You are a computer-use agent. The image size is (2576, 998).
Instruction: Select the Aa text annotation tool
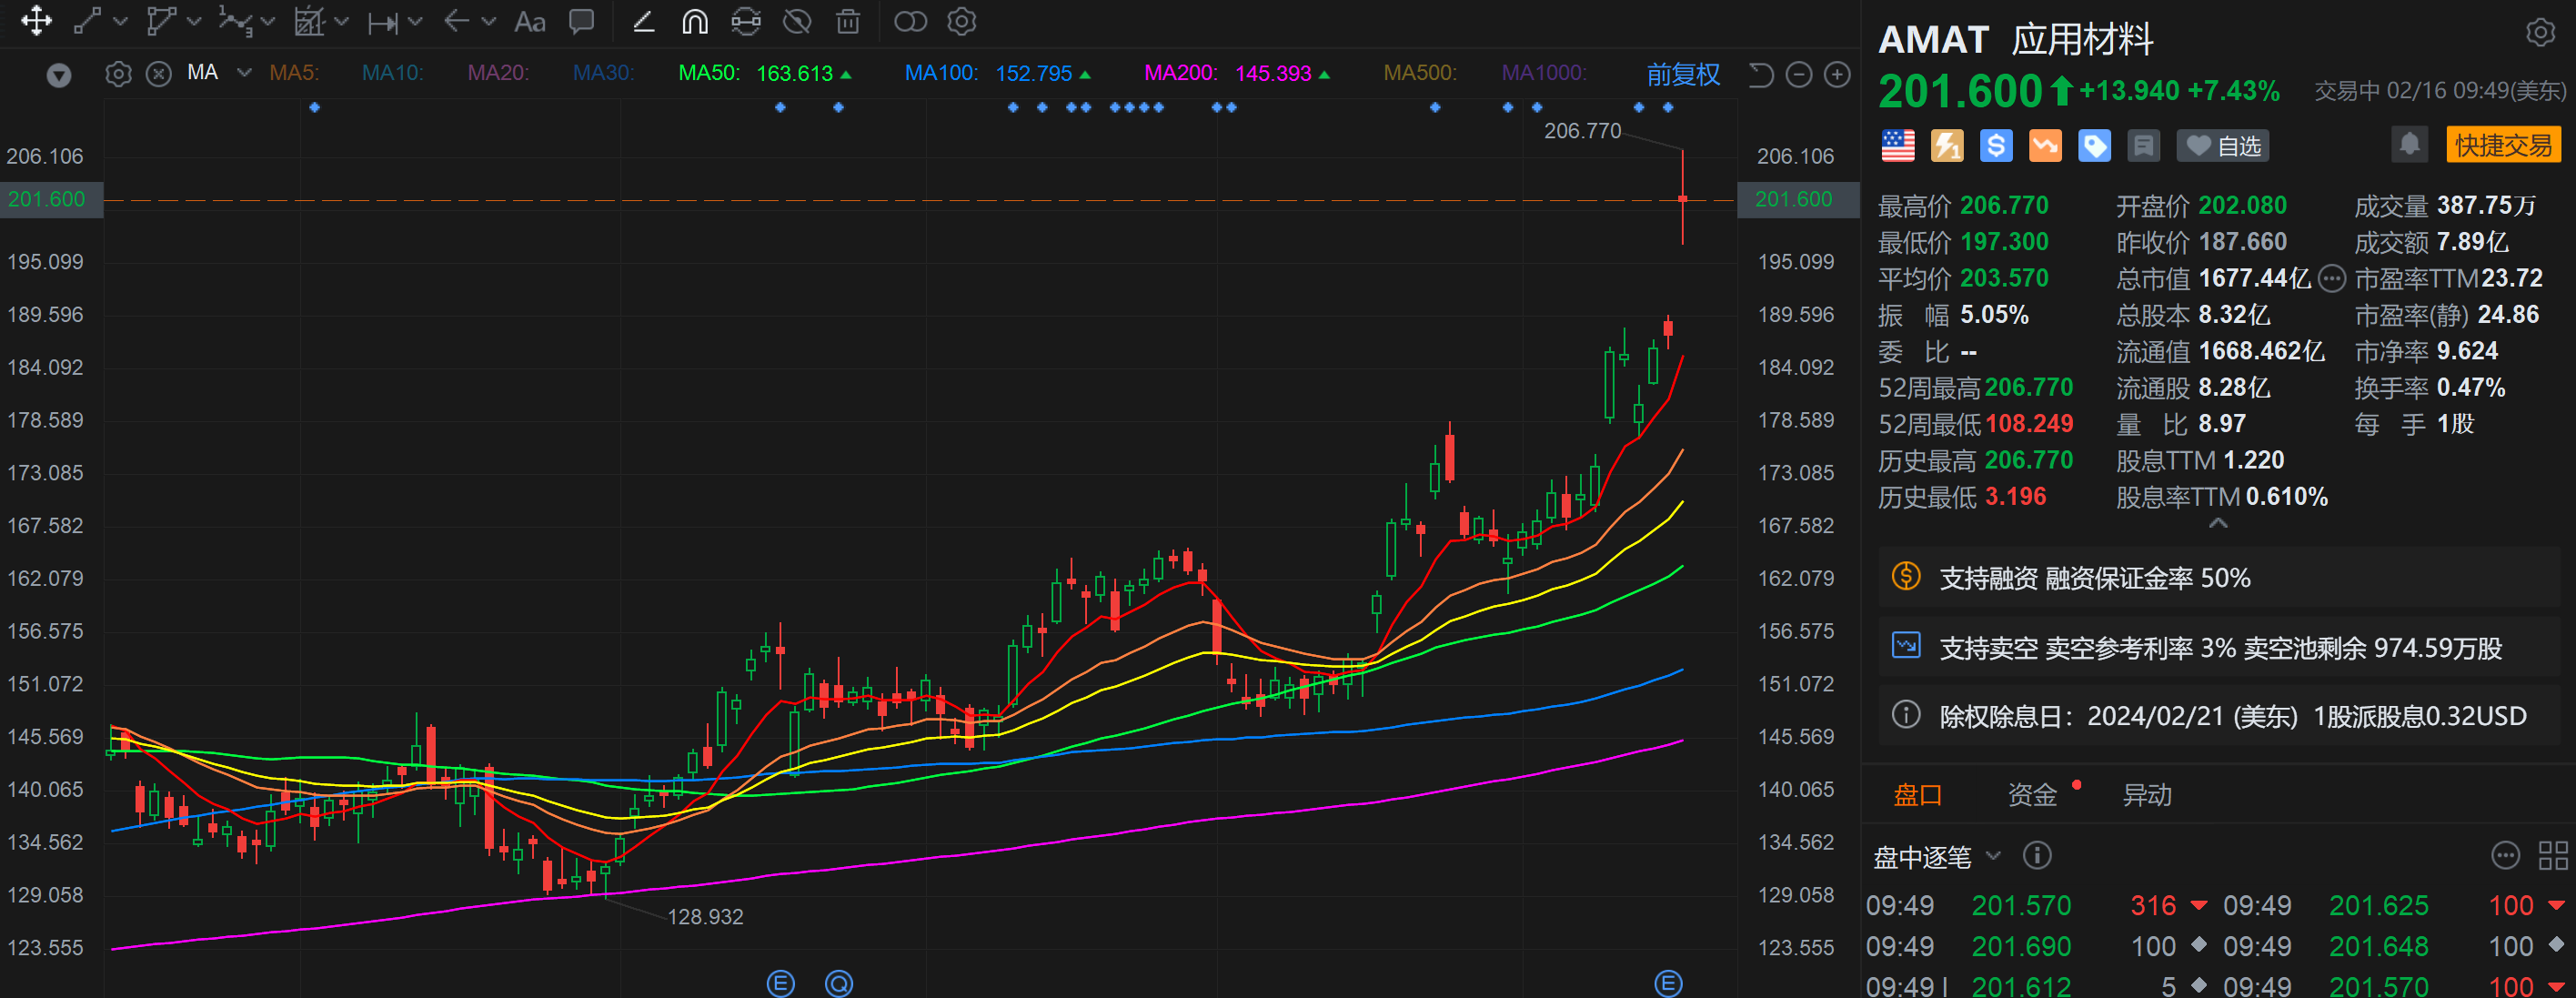[530, 22]
